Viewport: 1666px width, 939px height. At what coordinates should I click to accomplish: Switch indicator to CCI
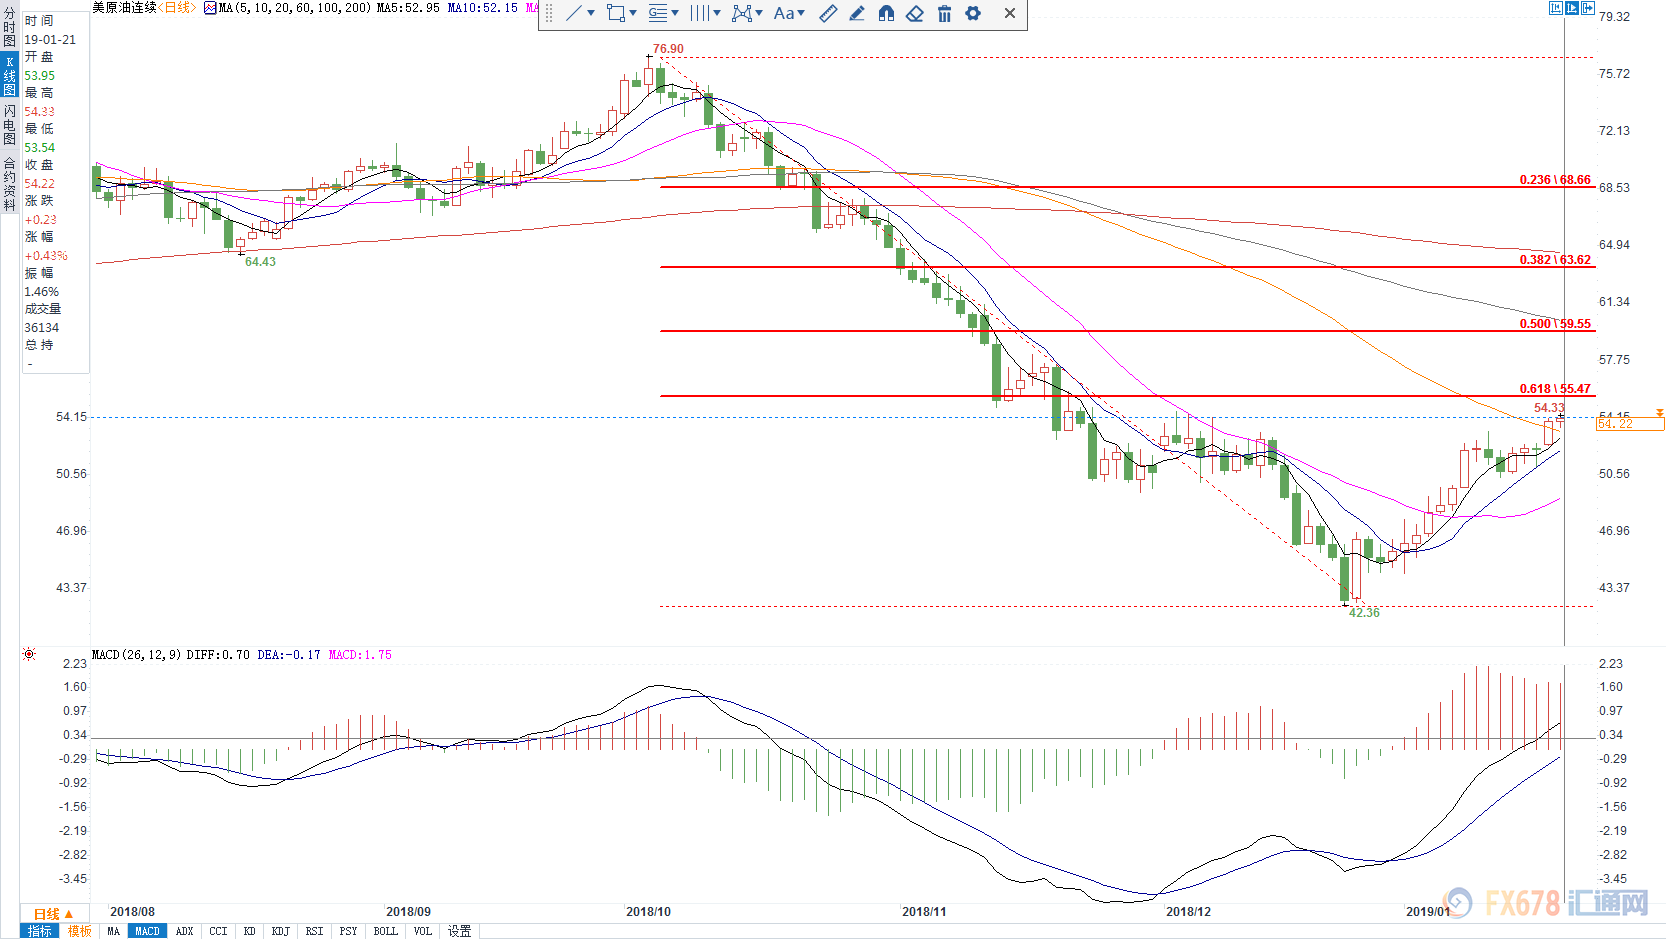(218, 931)
